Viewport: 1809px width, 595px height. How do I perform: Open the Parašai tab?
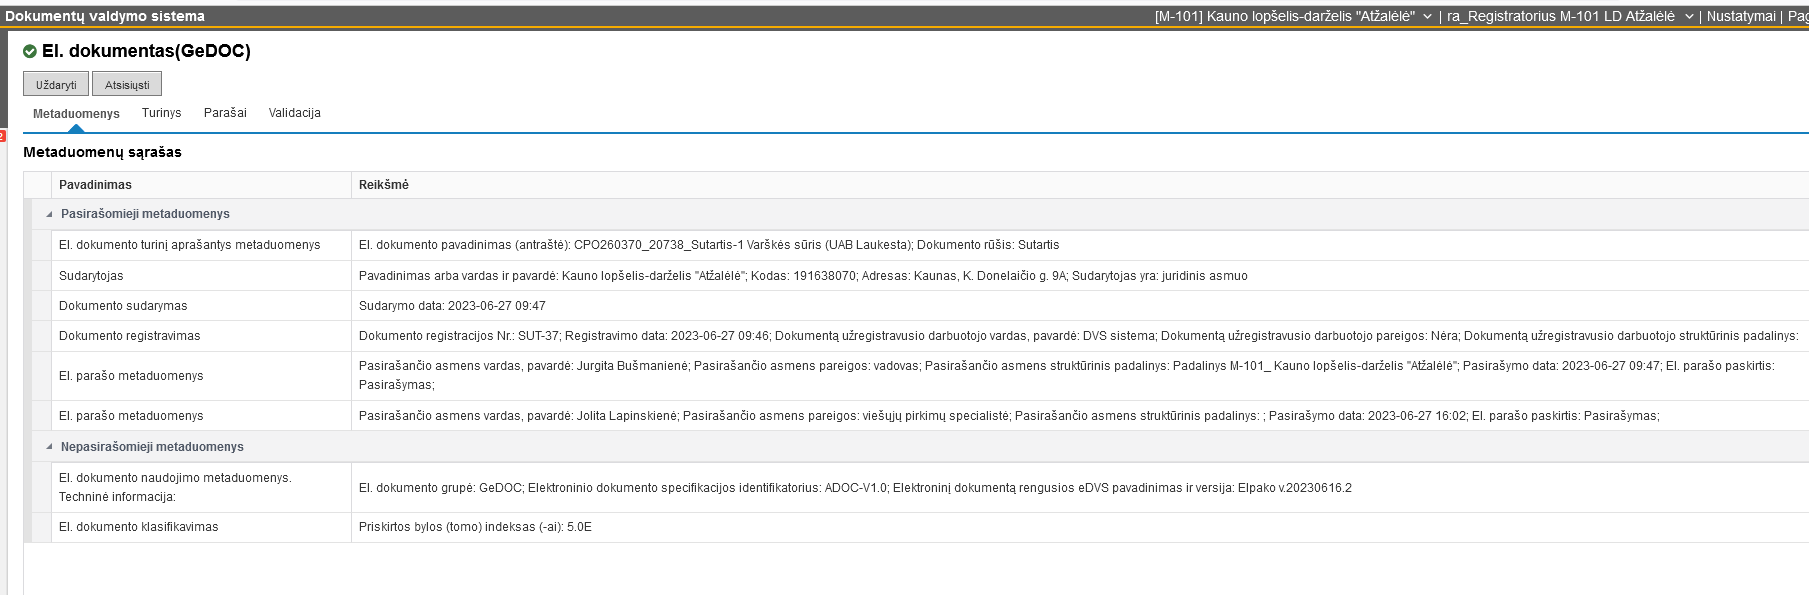pyautogui.click(x=225, y=113)
